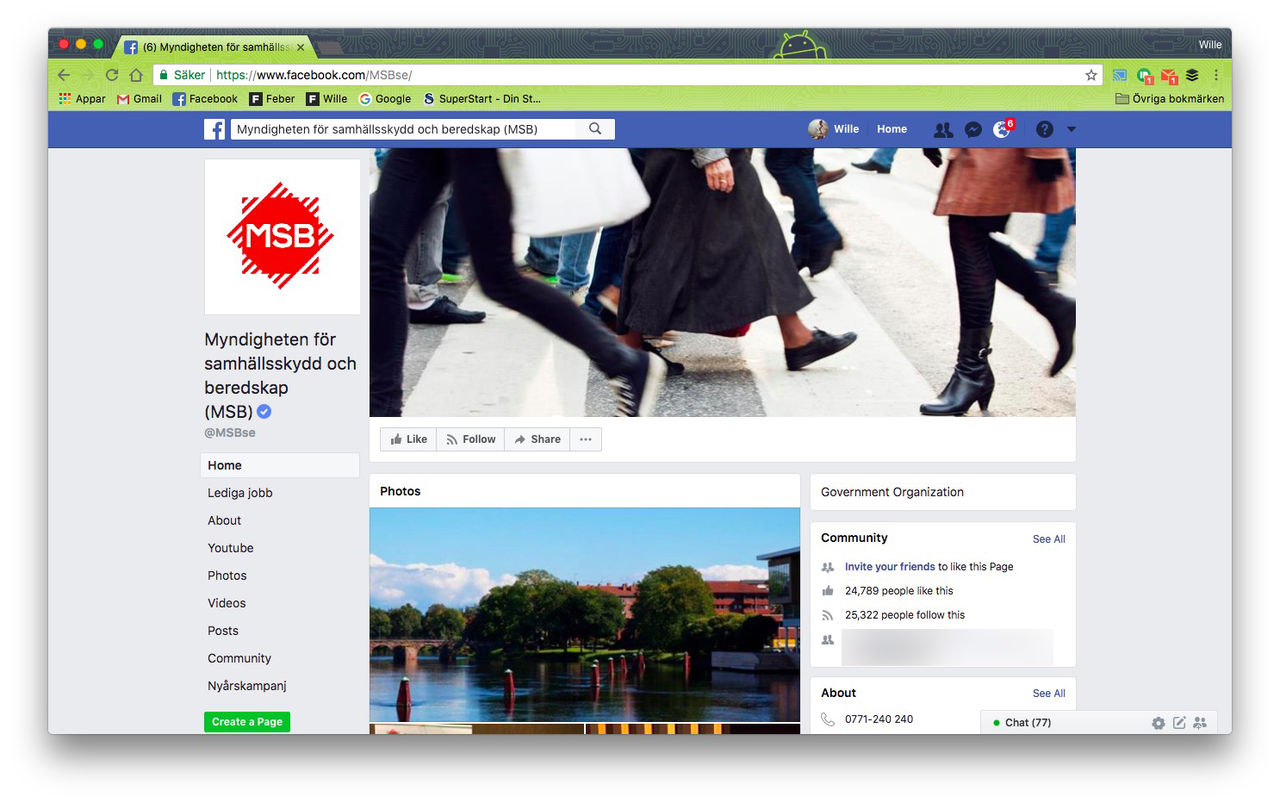Open the Gmail bookmark
The image size is (1280, 803).
click(139, 99)
